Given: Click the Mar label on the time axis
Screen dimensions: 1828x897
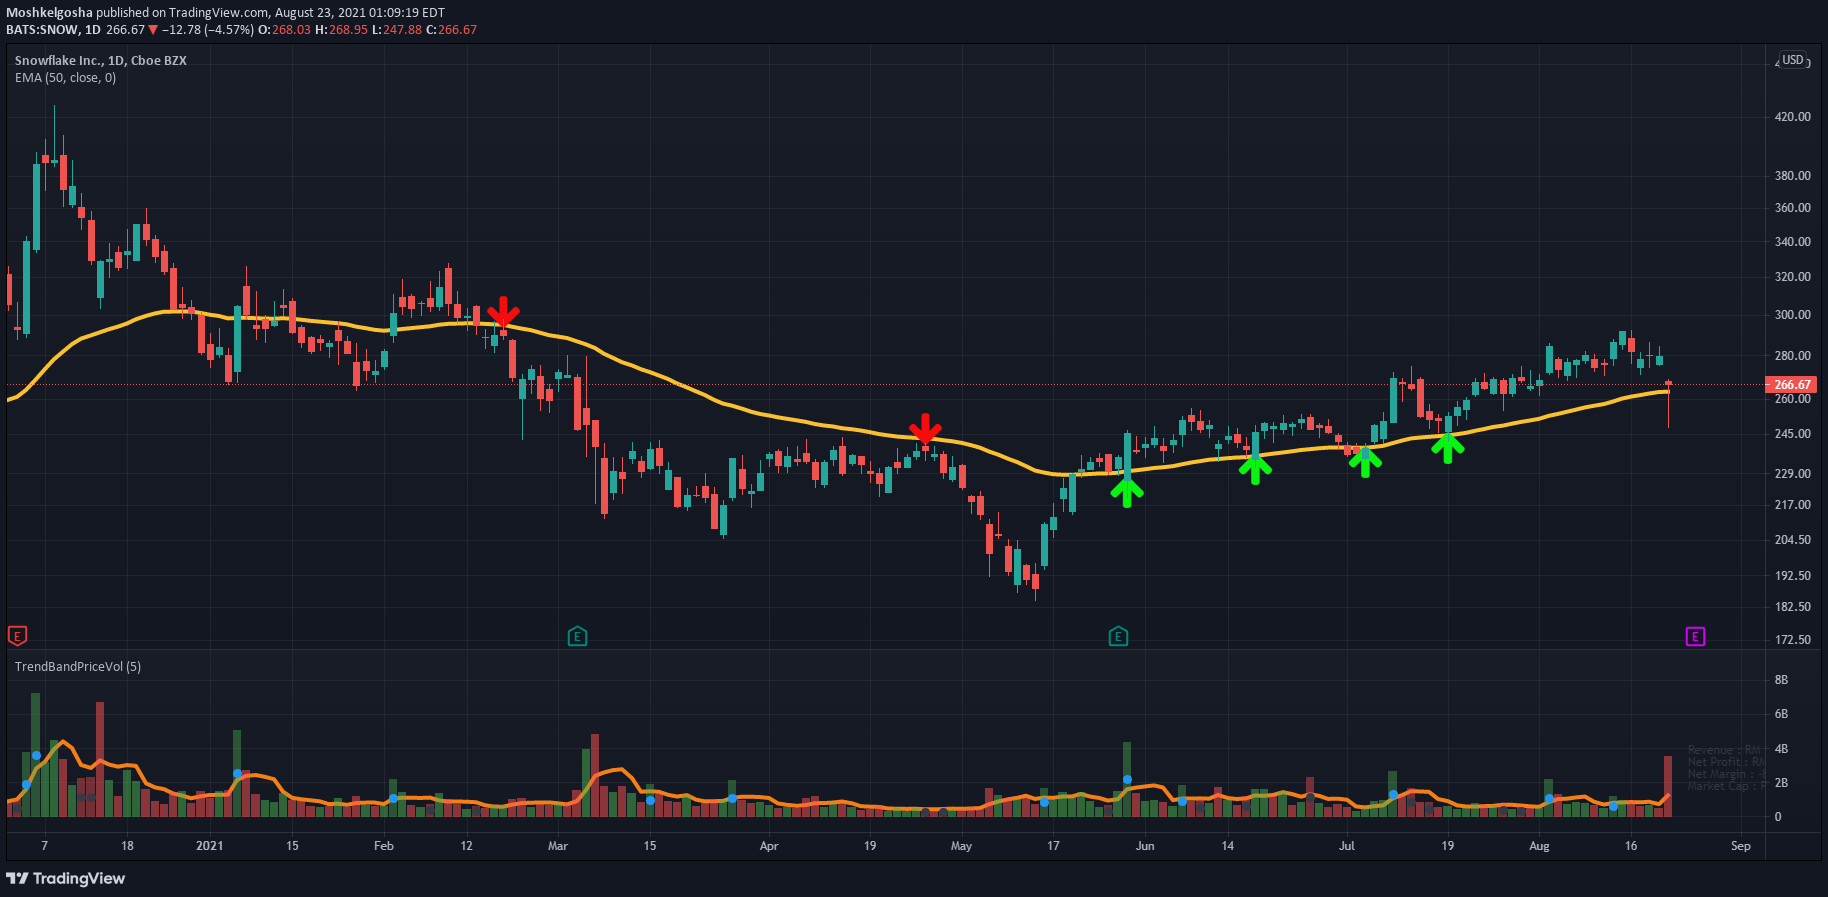Looking at the screenshot, I should point(558,846).
